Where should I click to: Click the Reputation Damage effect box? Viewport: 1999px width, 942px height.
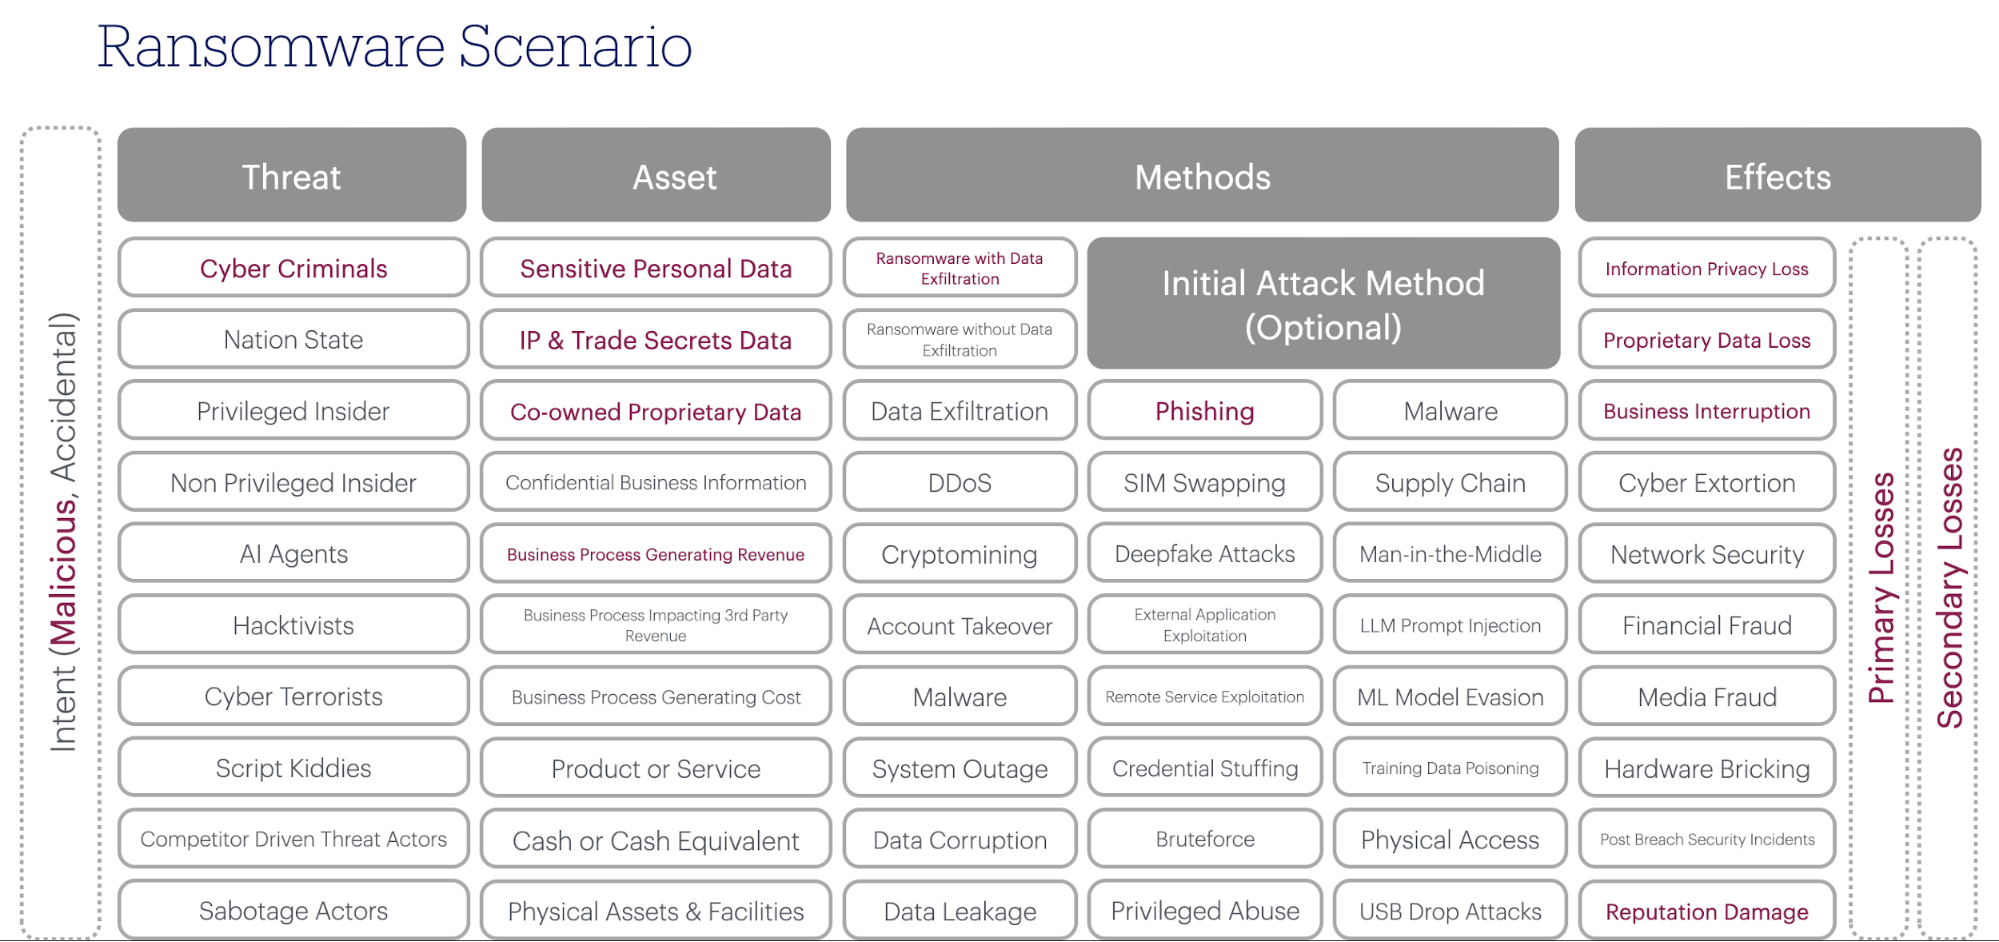pos(1706,911)
